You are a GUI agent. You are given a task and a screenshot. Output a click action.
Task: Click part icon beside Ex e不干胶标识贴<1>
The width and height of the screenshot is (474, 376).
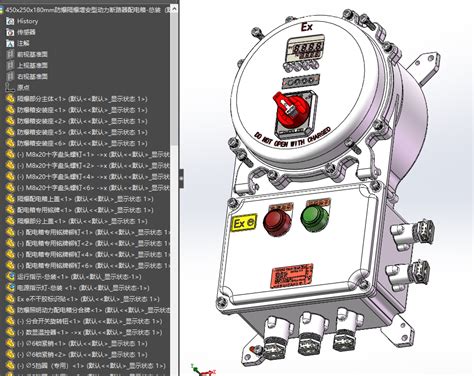click(x=10, y=299)
